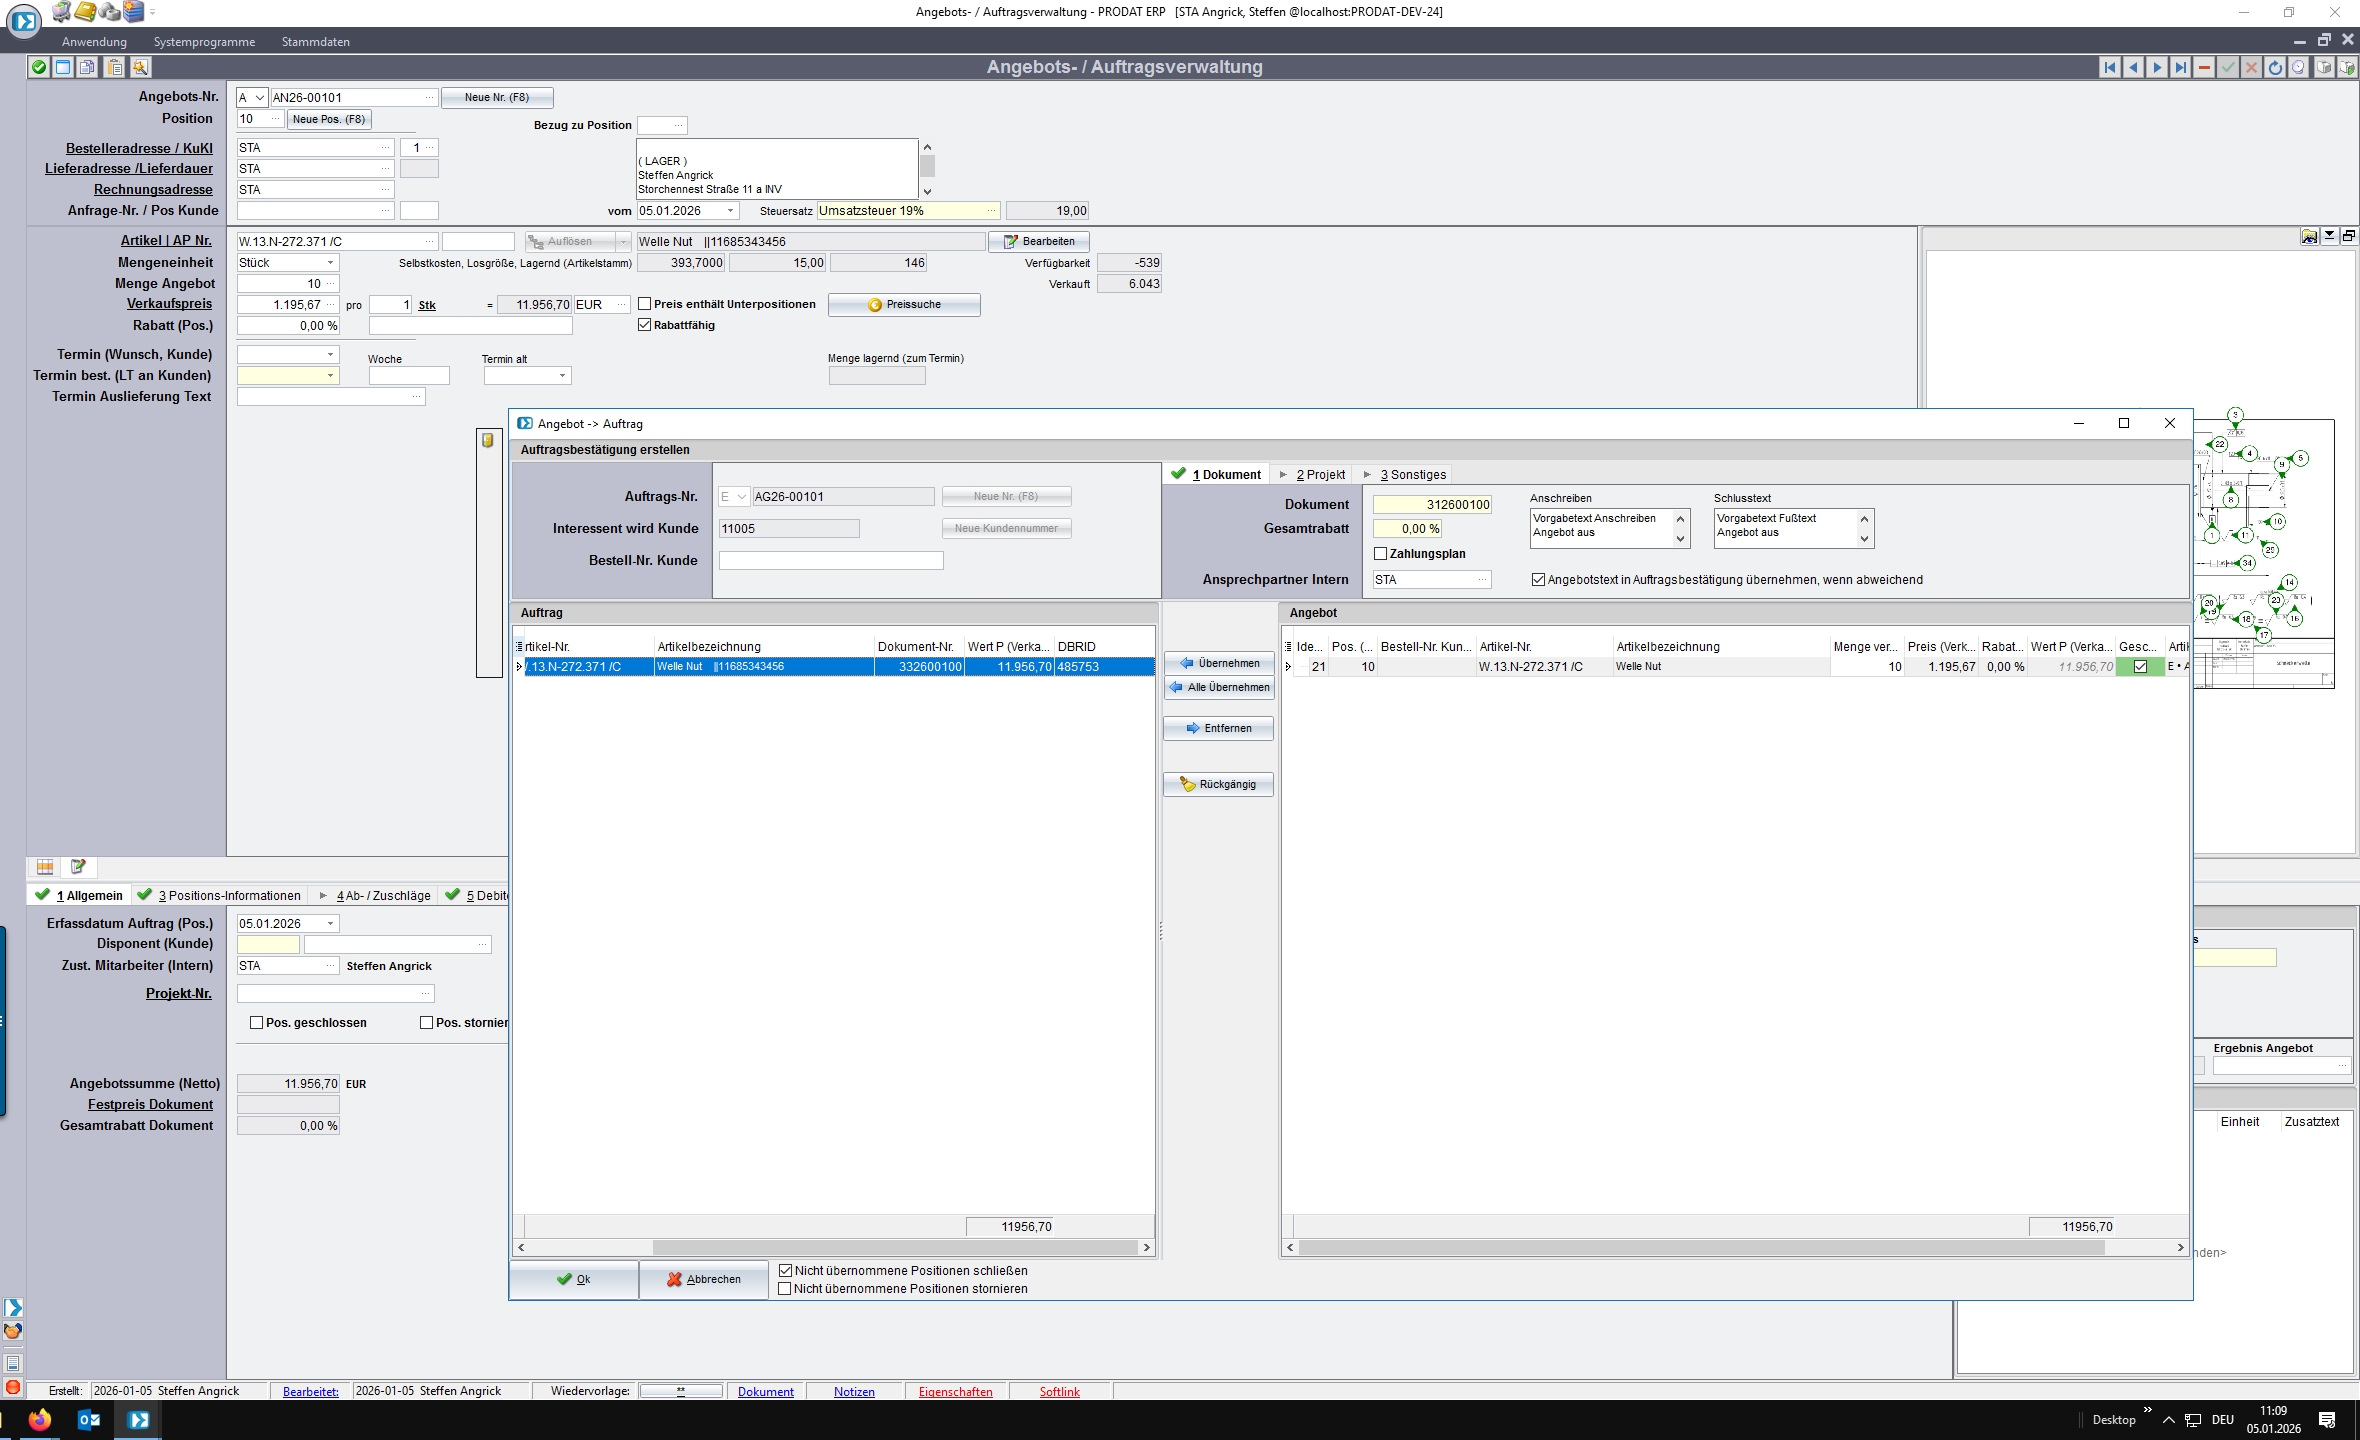
Task: Click the Abbrechen button
Action: tap(704, 1279)
